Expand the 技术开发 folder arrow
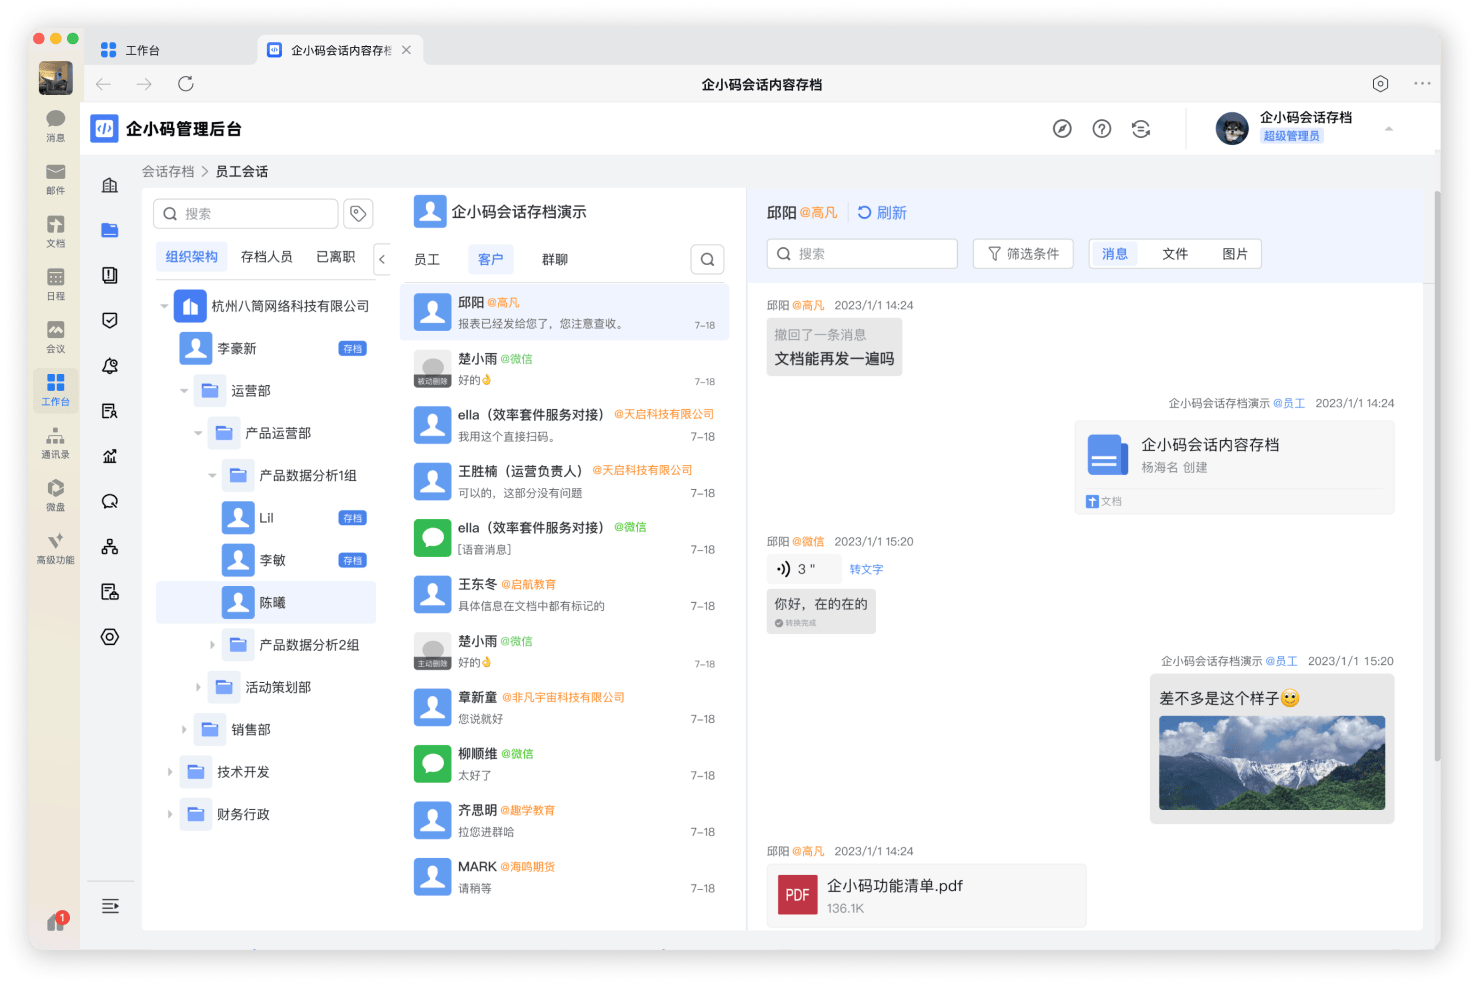The width and height of the screenshot is (1476, 985). 170,772
